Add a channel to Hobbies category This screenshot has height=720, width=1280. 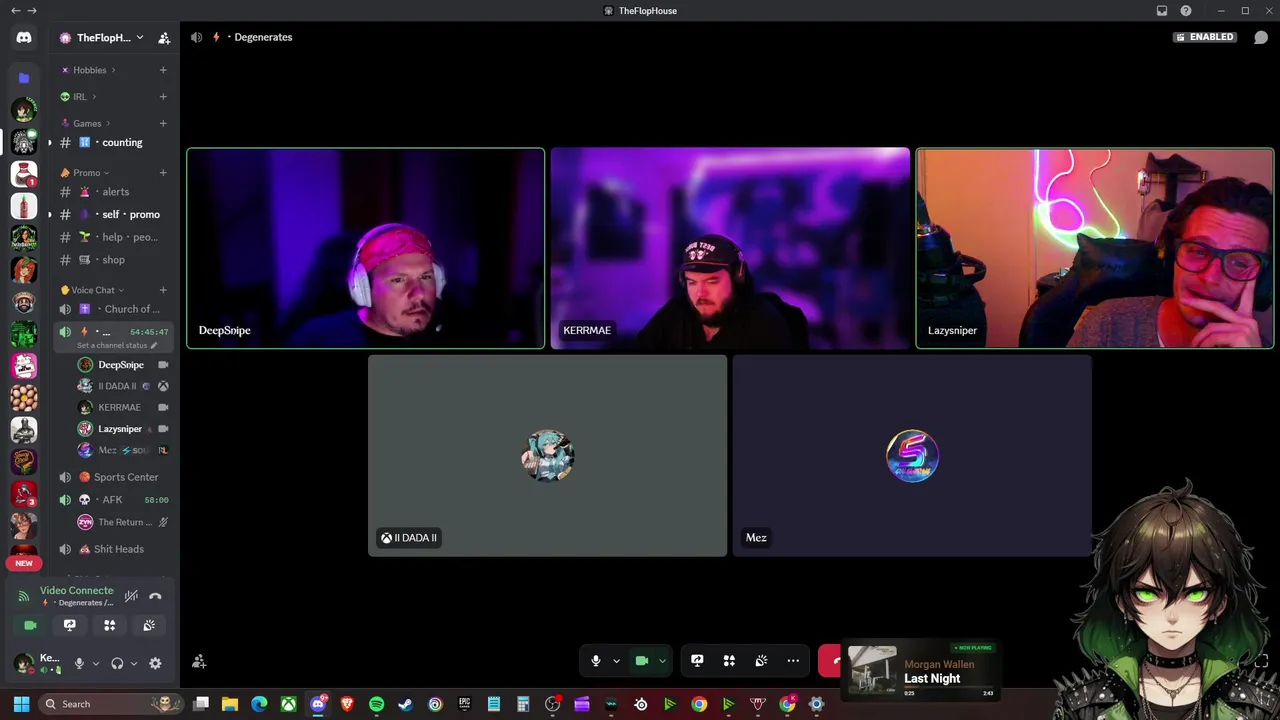coord(163,70)
